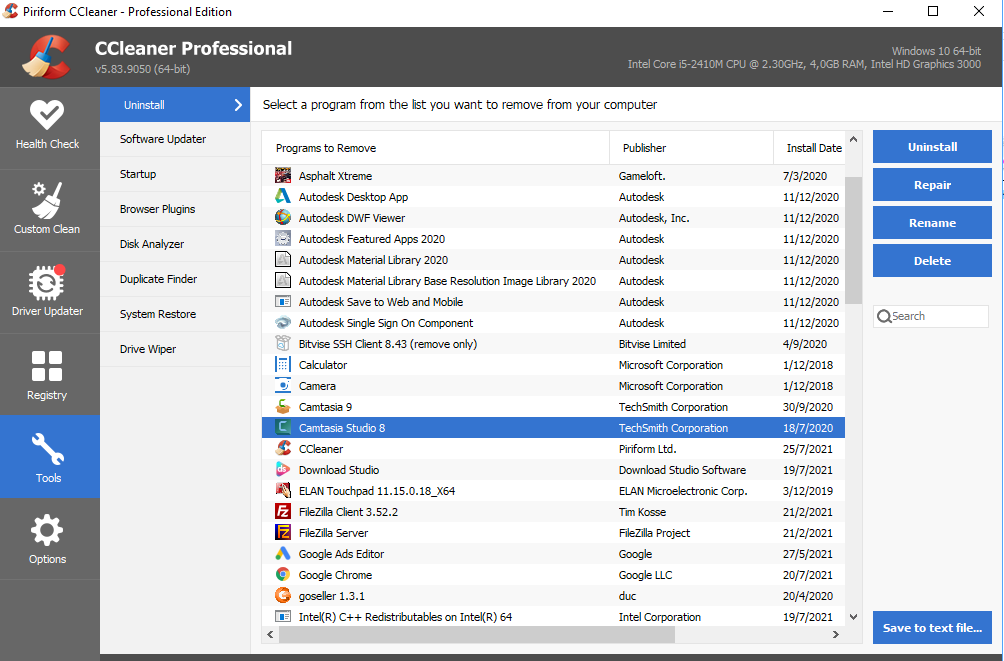1004x661 pixels.
Task: Click the horizontal scrollbar thumb
Action: tap(477, 634)
